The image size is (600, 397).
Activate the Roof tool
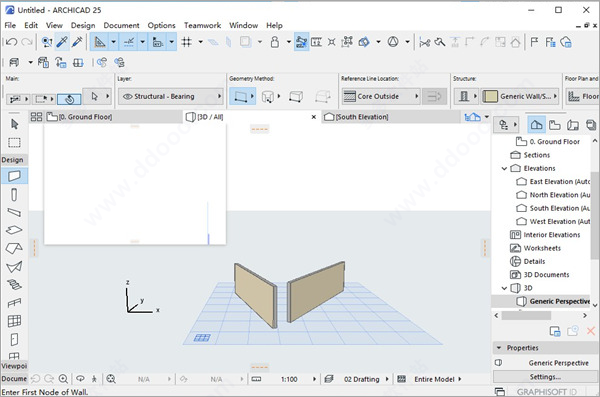14,248
